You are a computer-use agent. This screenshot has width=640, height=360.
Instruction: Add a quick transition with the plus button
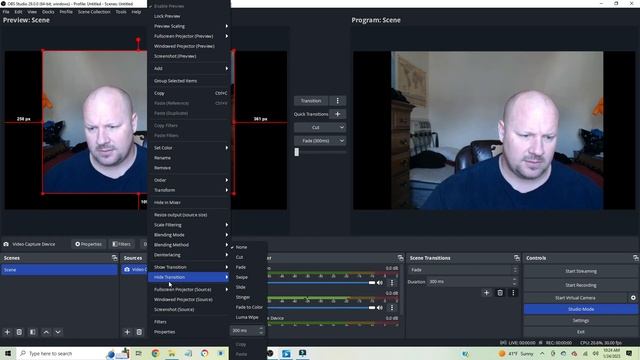point(338,114)
